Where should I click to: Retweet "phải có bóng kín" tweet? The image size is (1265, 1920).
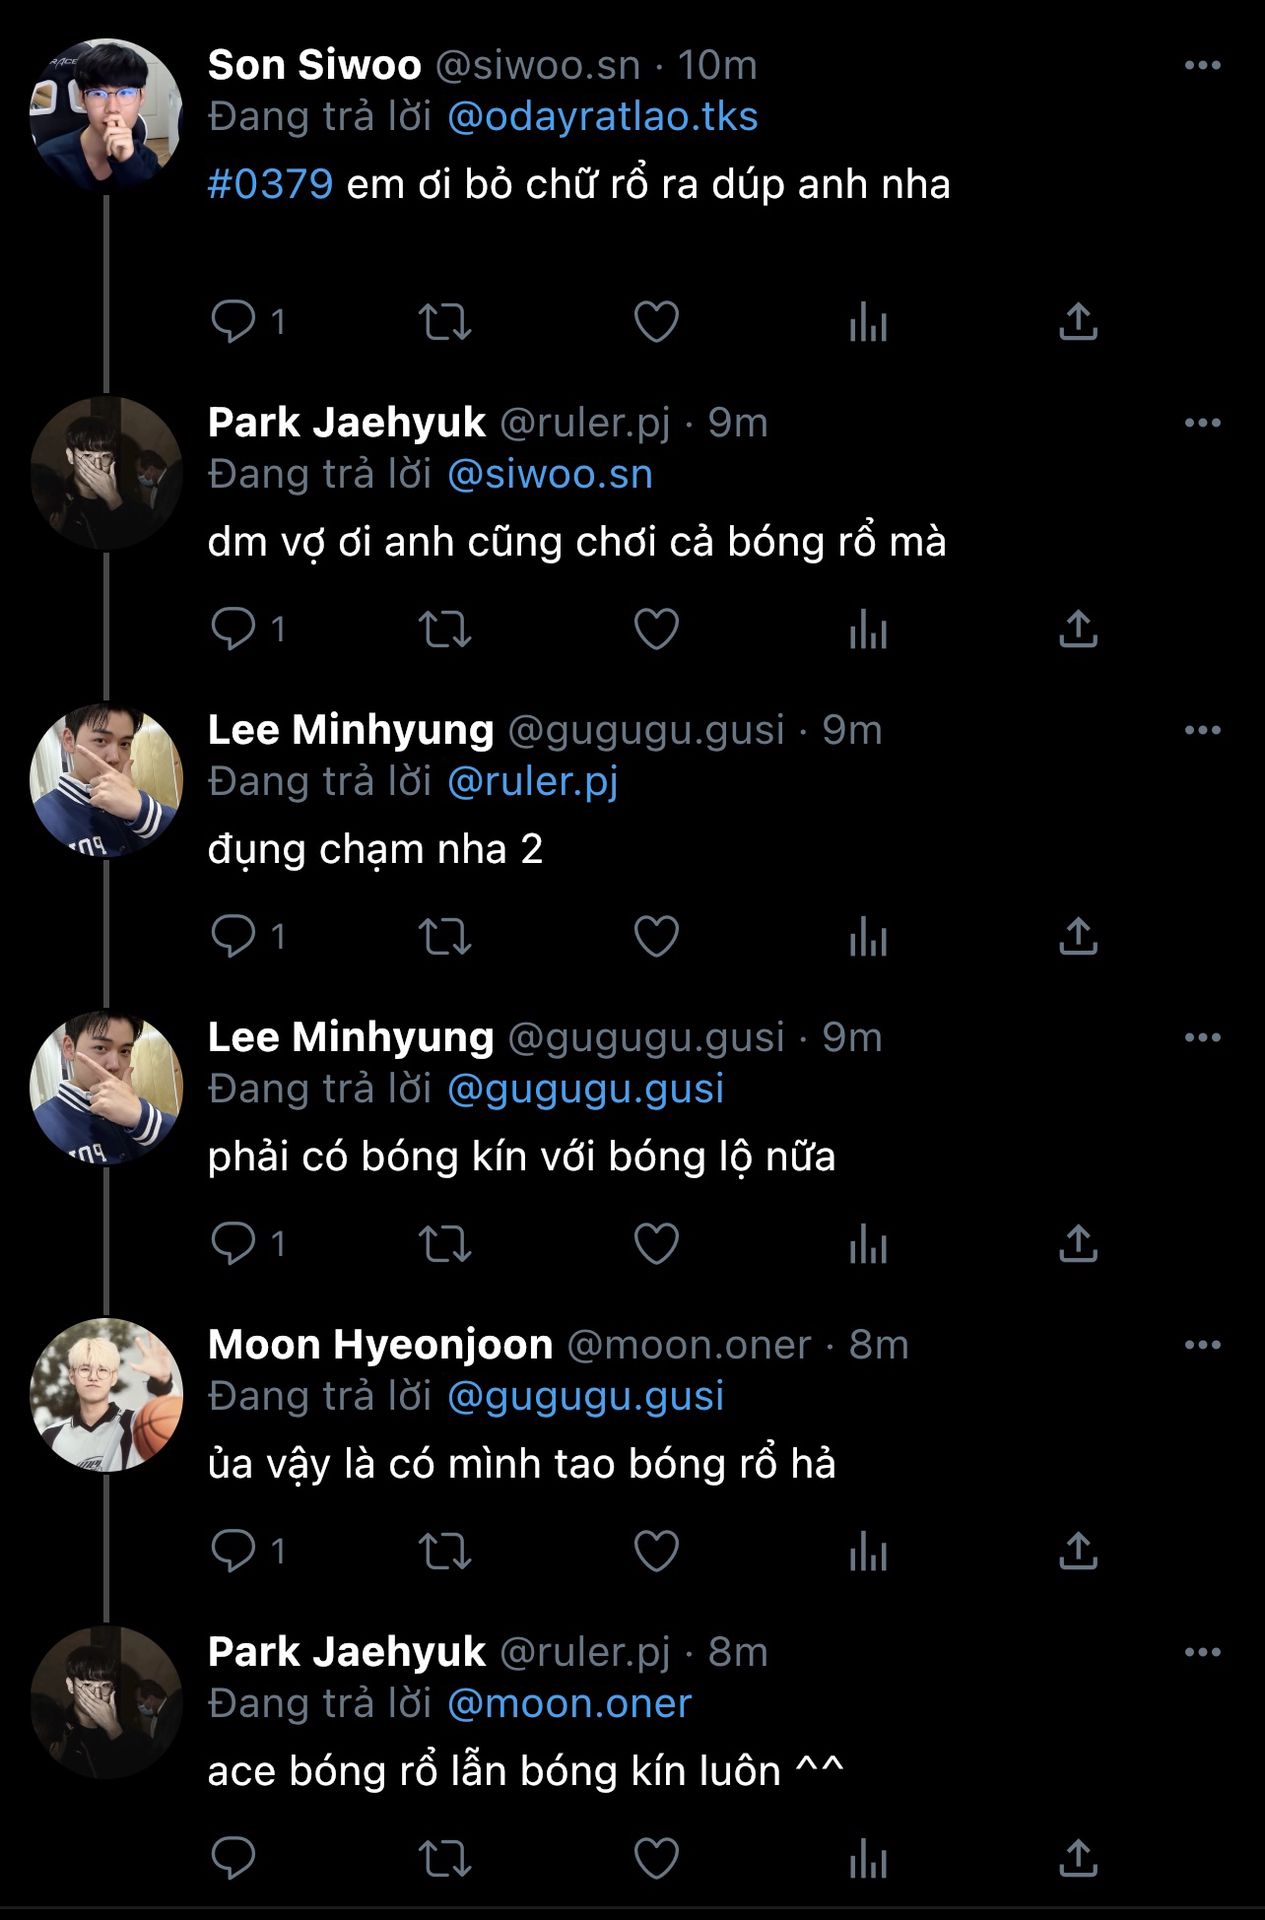point(444,1244)
